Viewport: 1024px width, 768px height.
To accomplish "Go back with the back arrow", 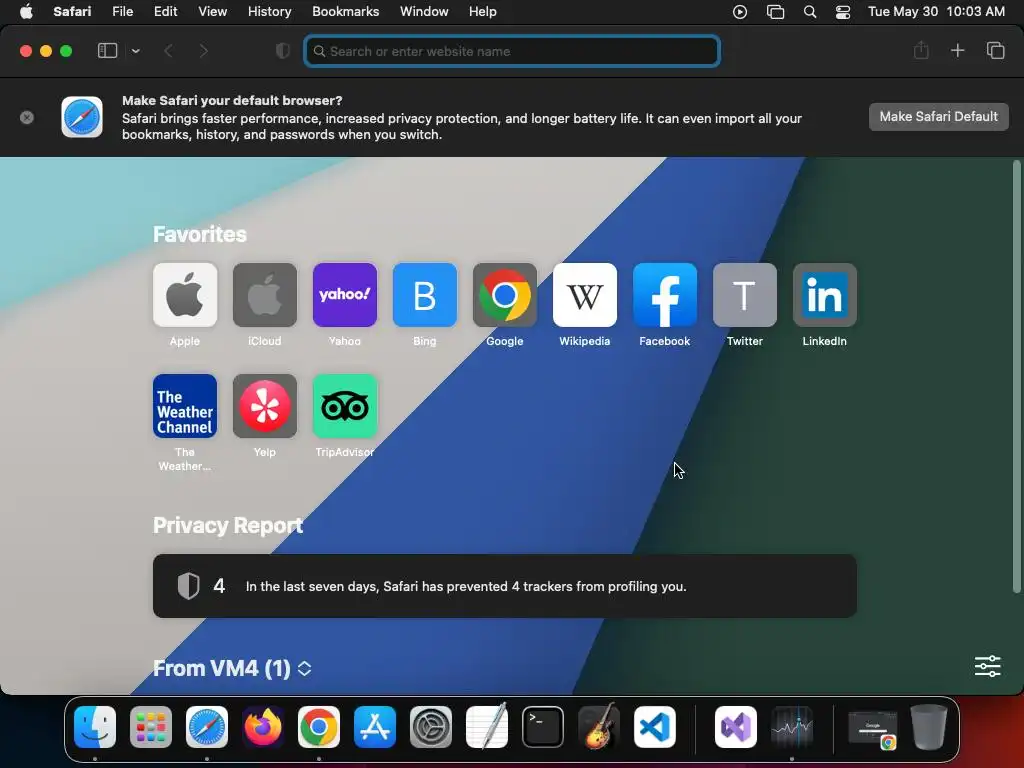I will 168,51.
